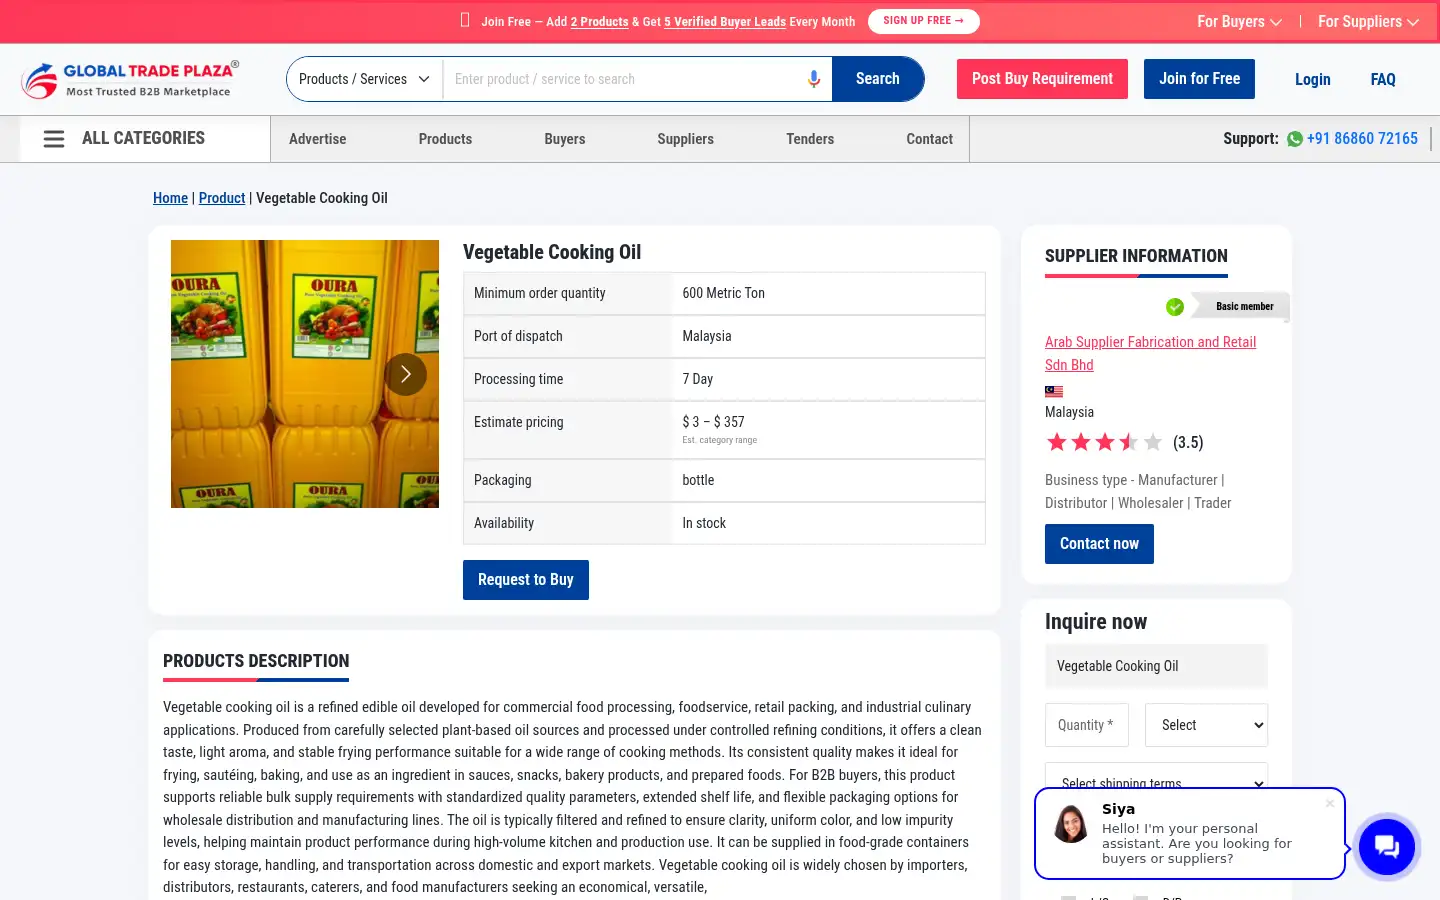This screenshot has height=900, width=1440.
Task: Click Request to Buy button
Action: [526, 580]
